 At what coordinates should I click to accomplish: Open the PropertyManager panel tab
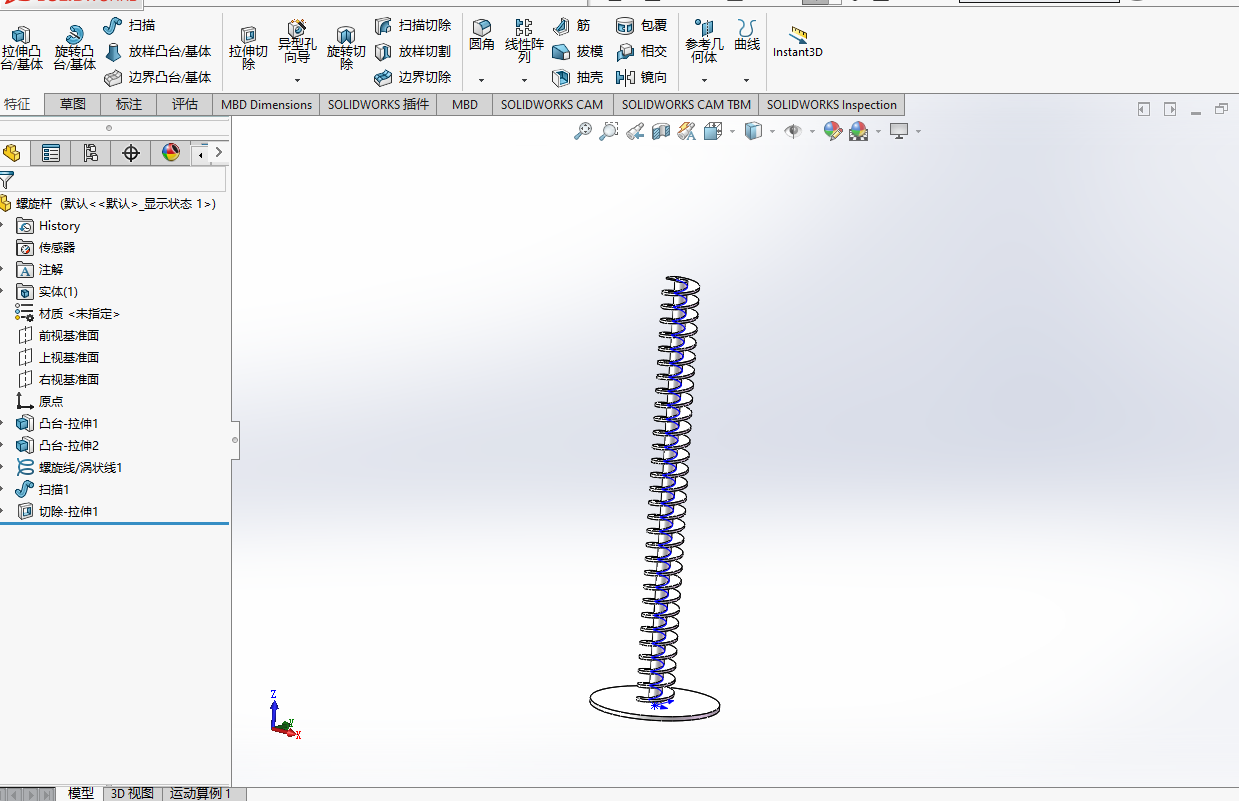tap(51, 153)
